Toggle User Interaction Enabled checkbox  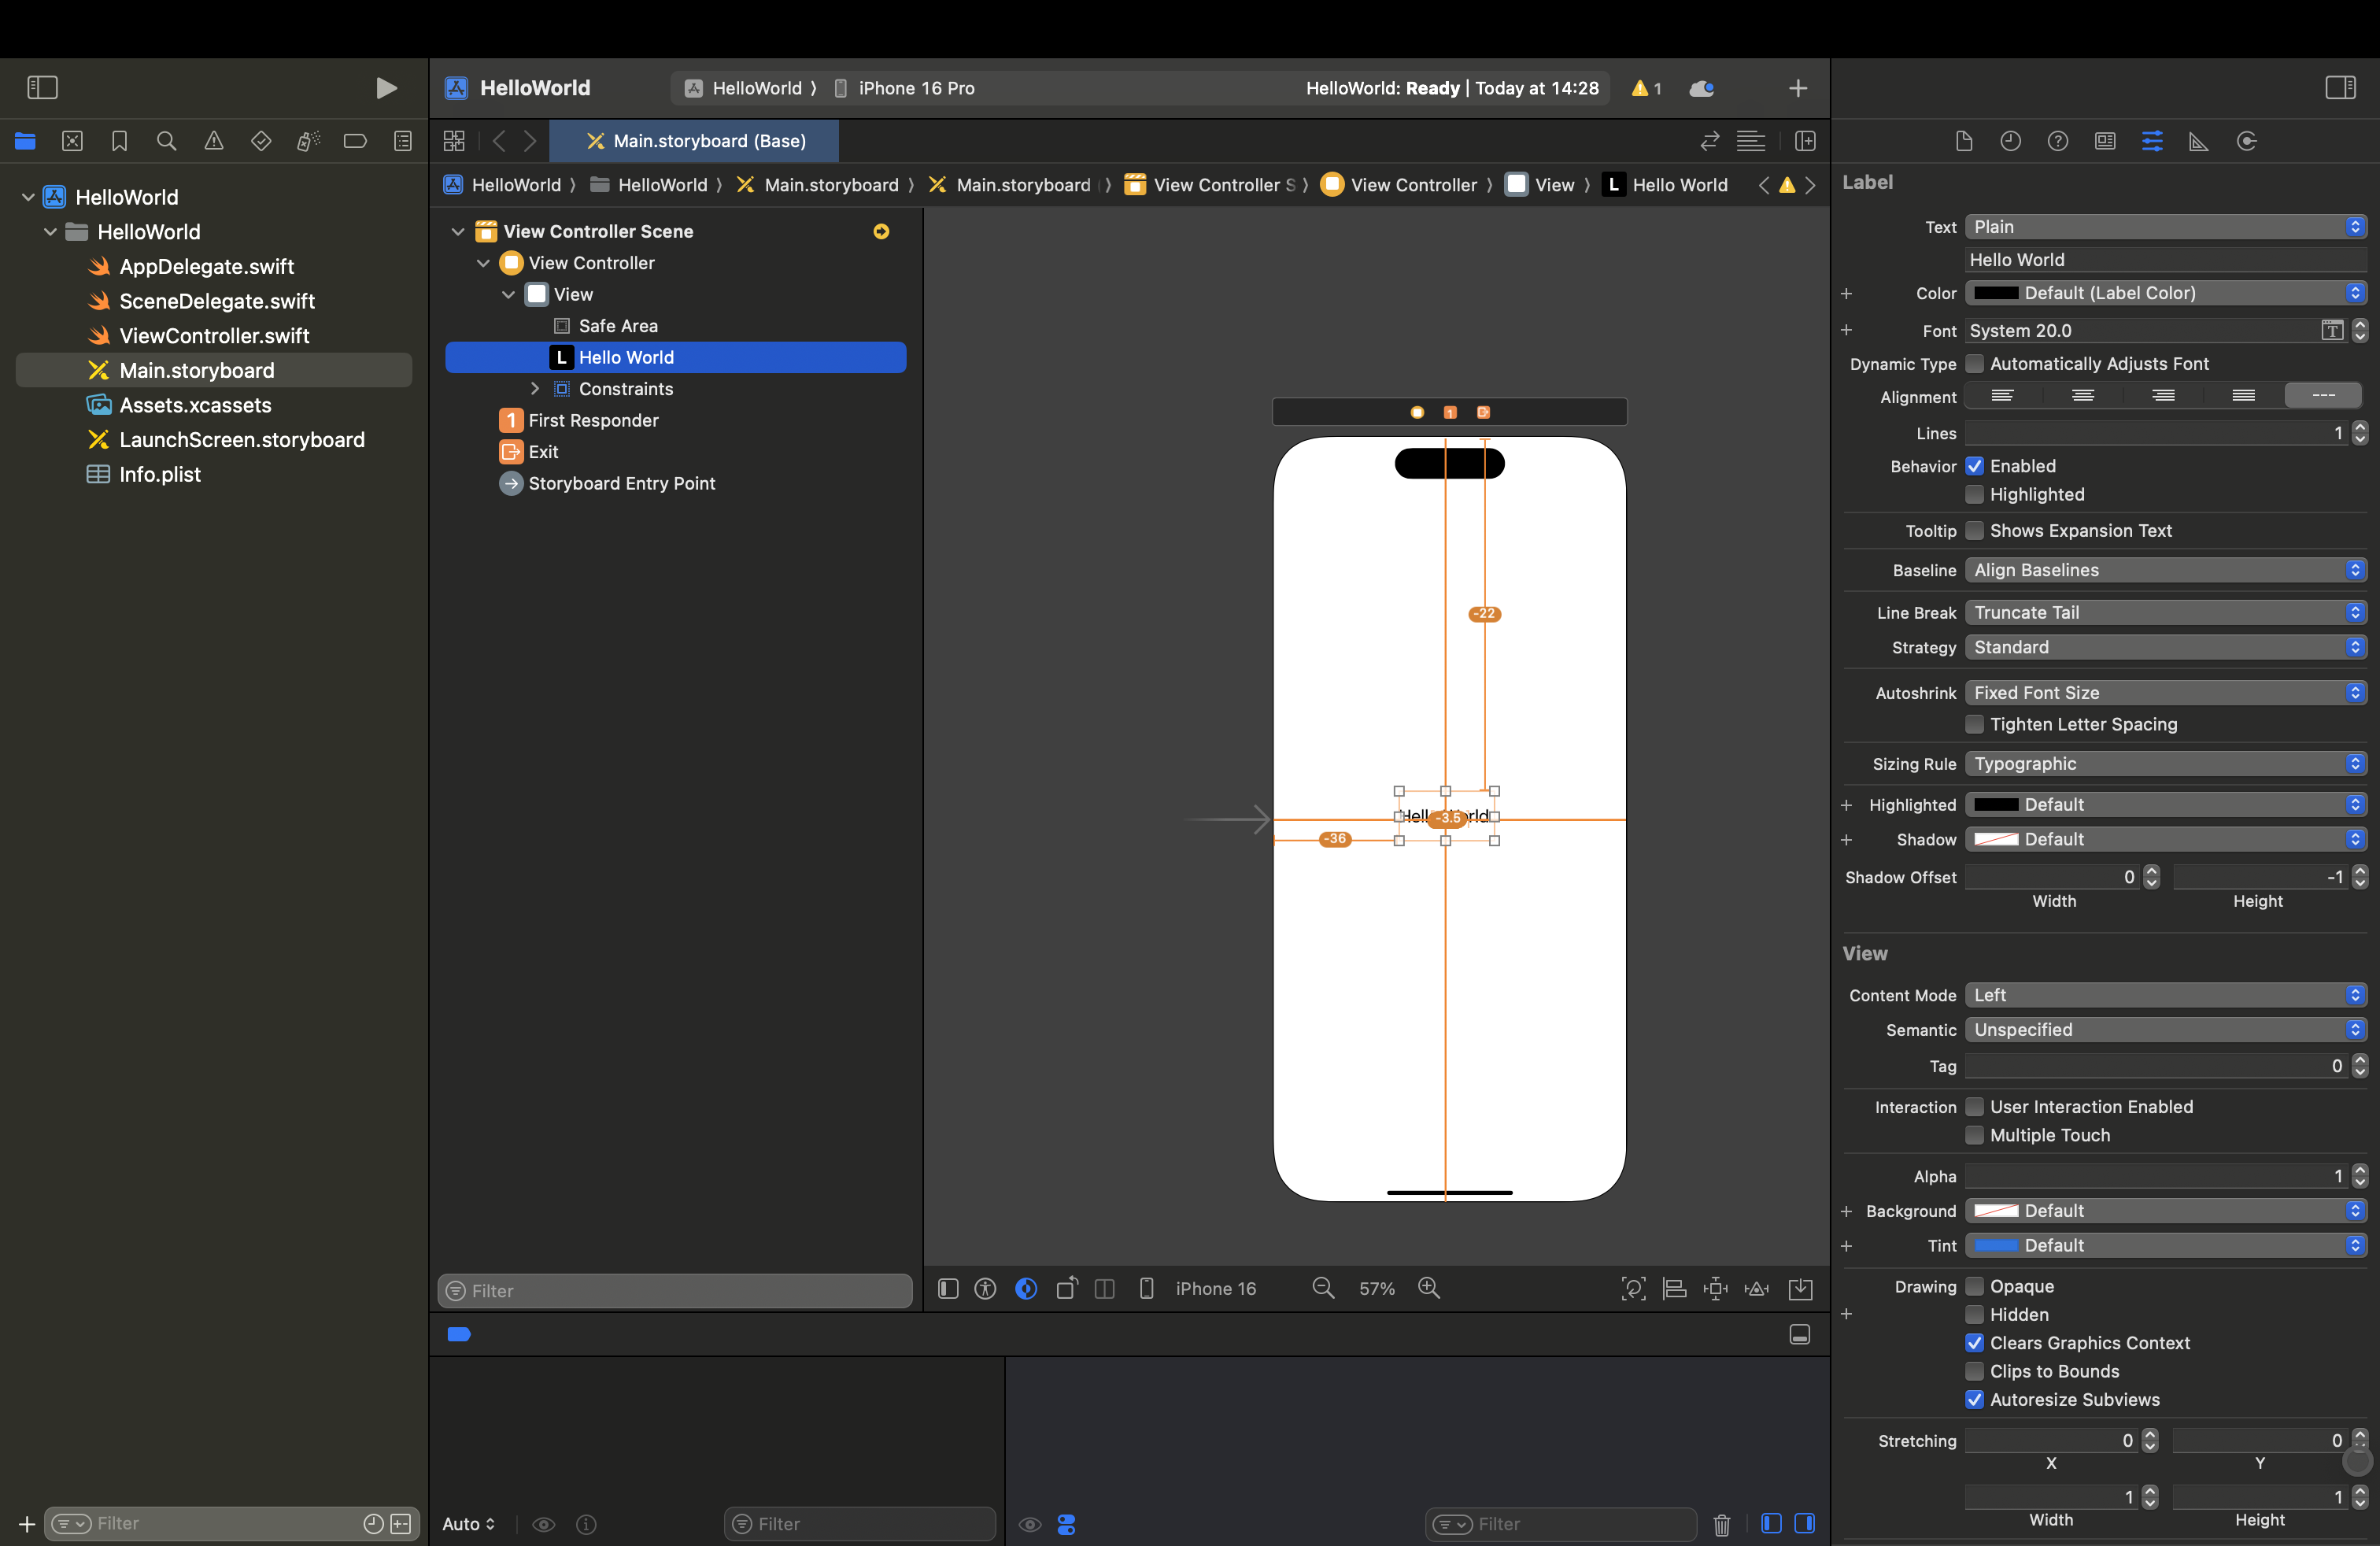1975,1107
